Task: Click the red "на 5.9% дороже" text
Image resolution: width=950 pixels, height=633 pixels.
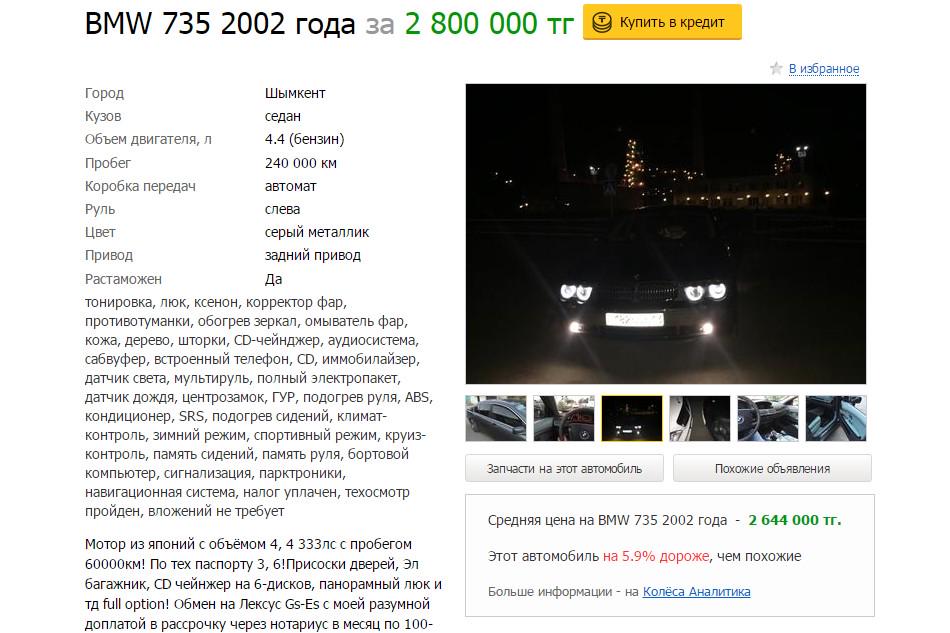Action: coord(656,556)
